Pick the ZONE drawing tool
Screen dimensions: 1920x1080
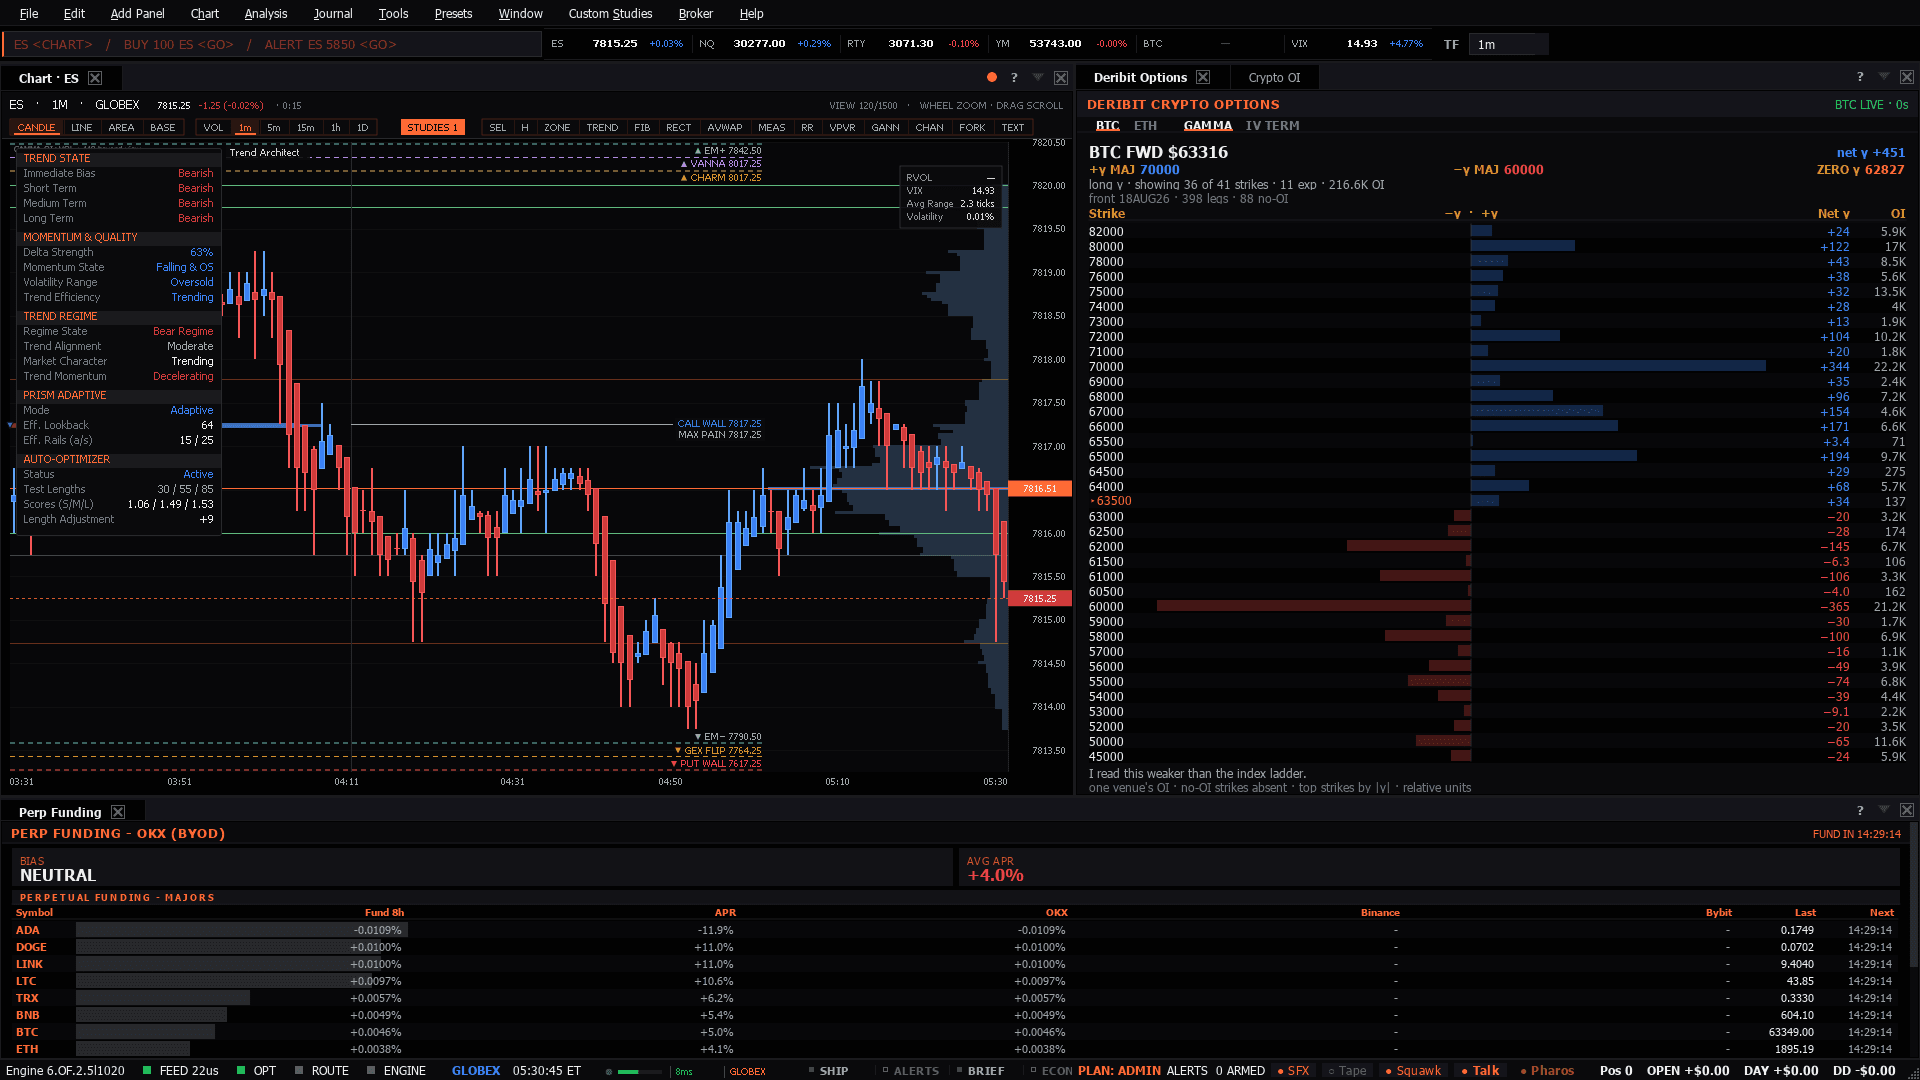coord(557,127)
